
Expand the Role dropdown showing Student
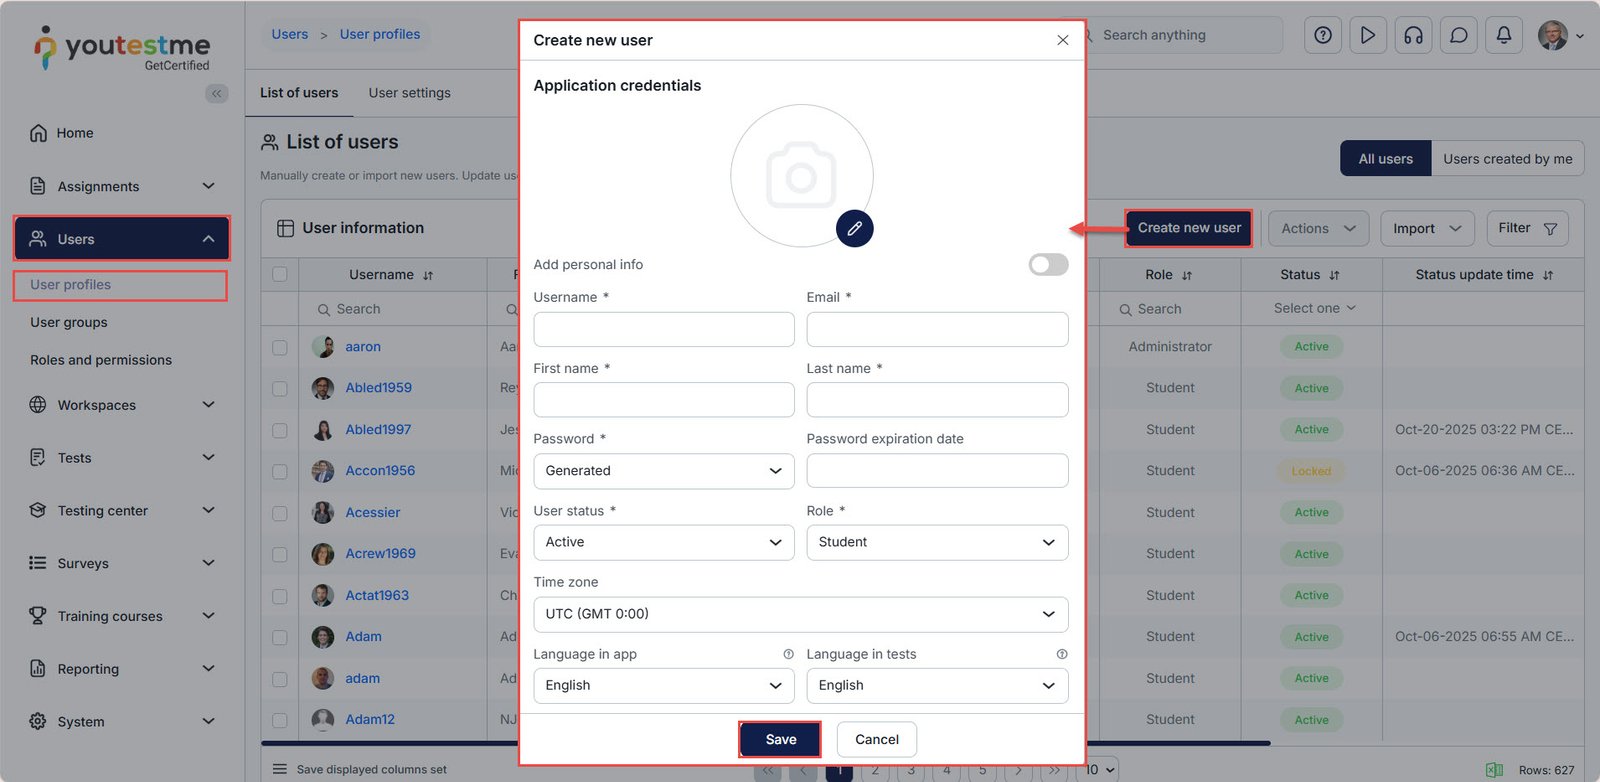coord(937,542)
